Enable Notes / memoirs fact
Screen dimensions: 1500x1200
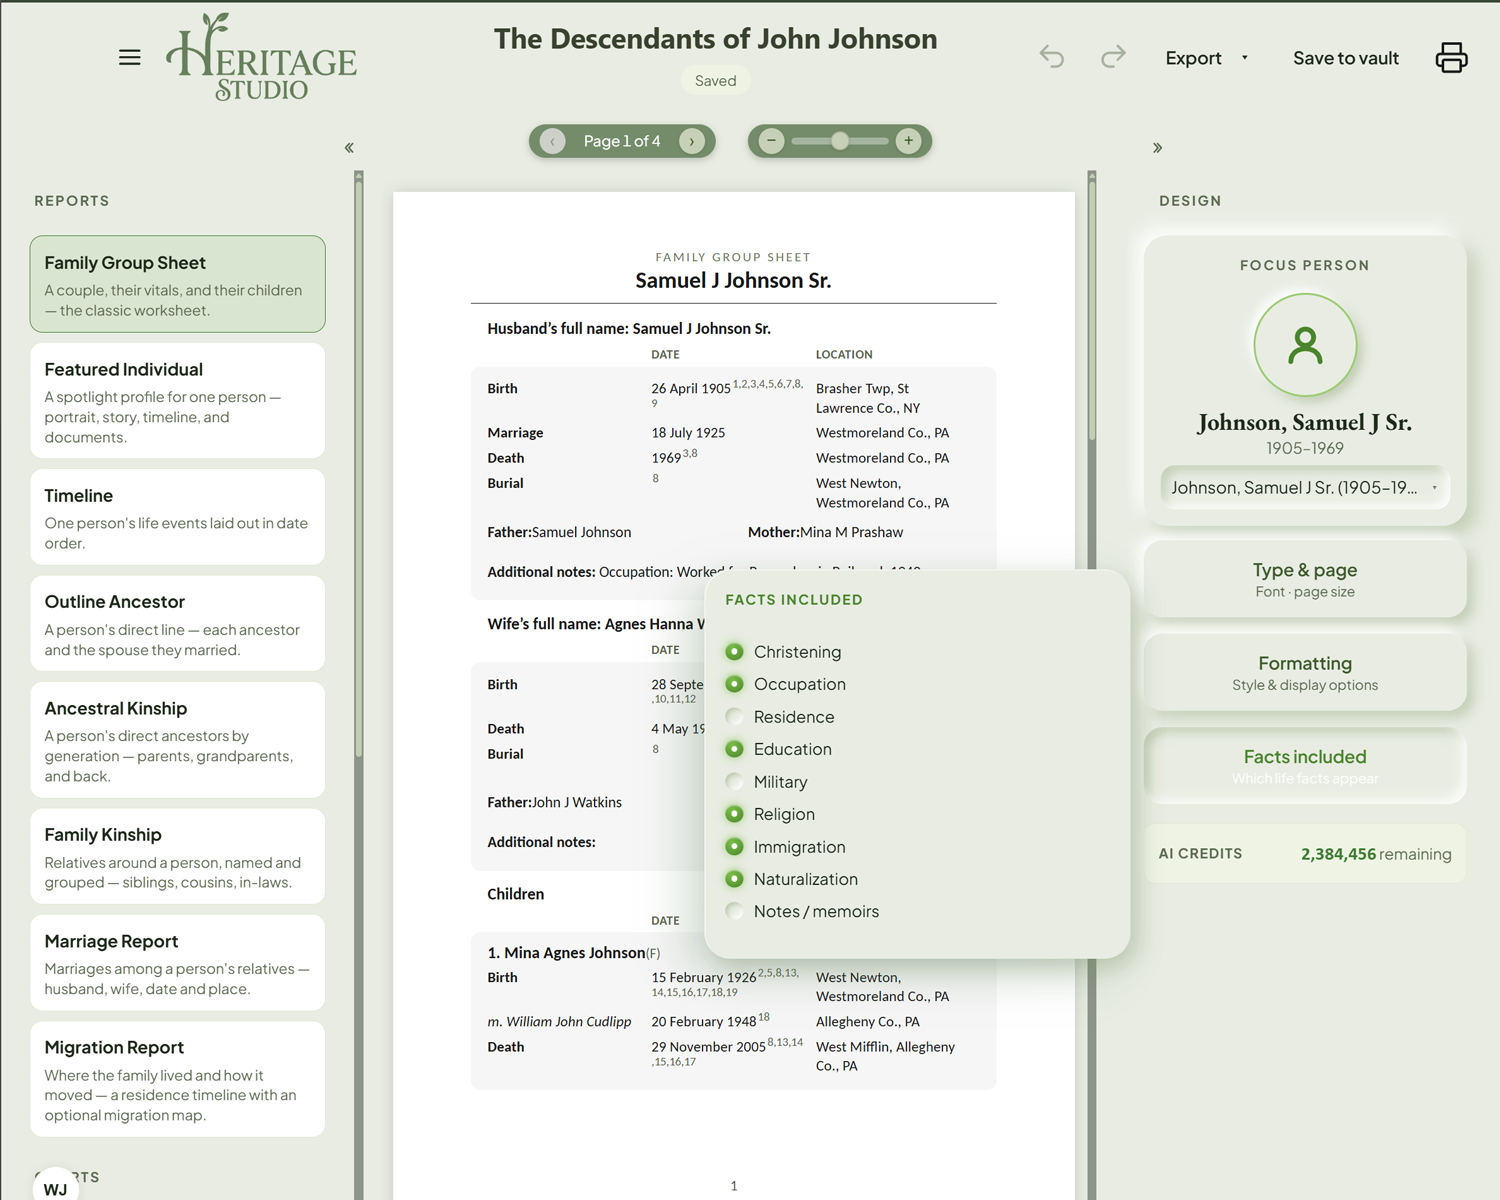[734, 911]
